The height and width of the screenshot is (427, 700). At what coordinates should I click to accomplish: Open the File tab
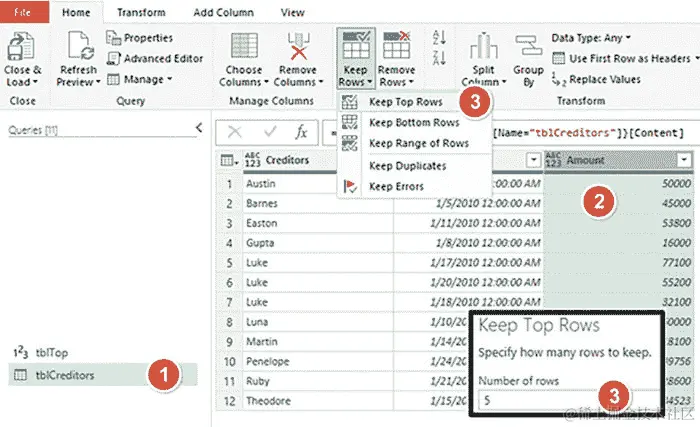pyautogui.click(x=23, y=13)
